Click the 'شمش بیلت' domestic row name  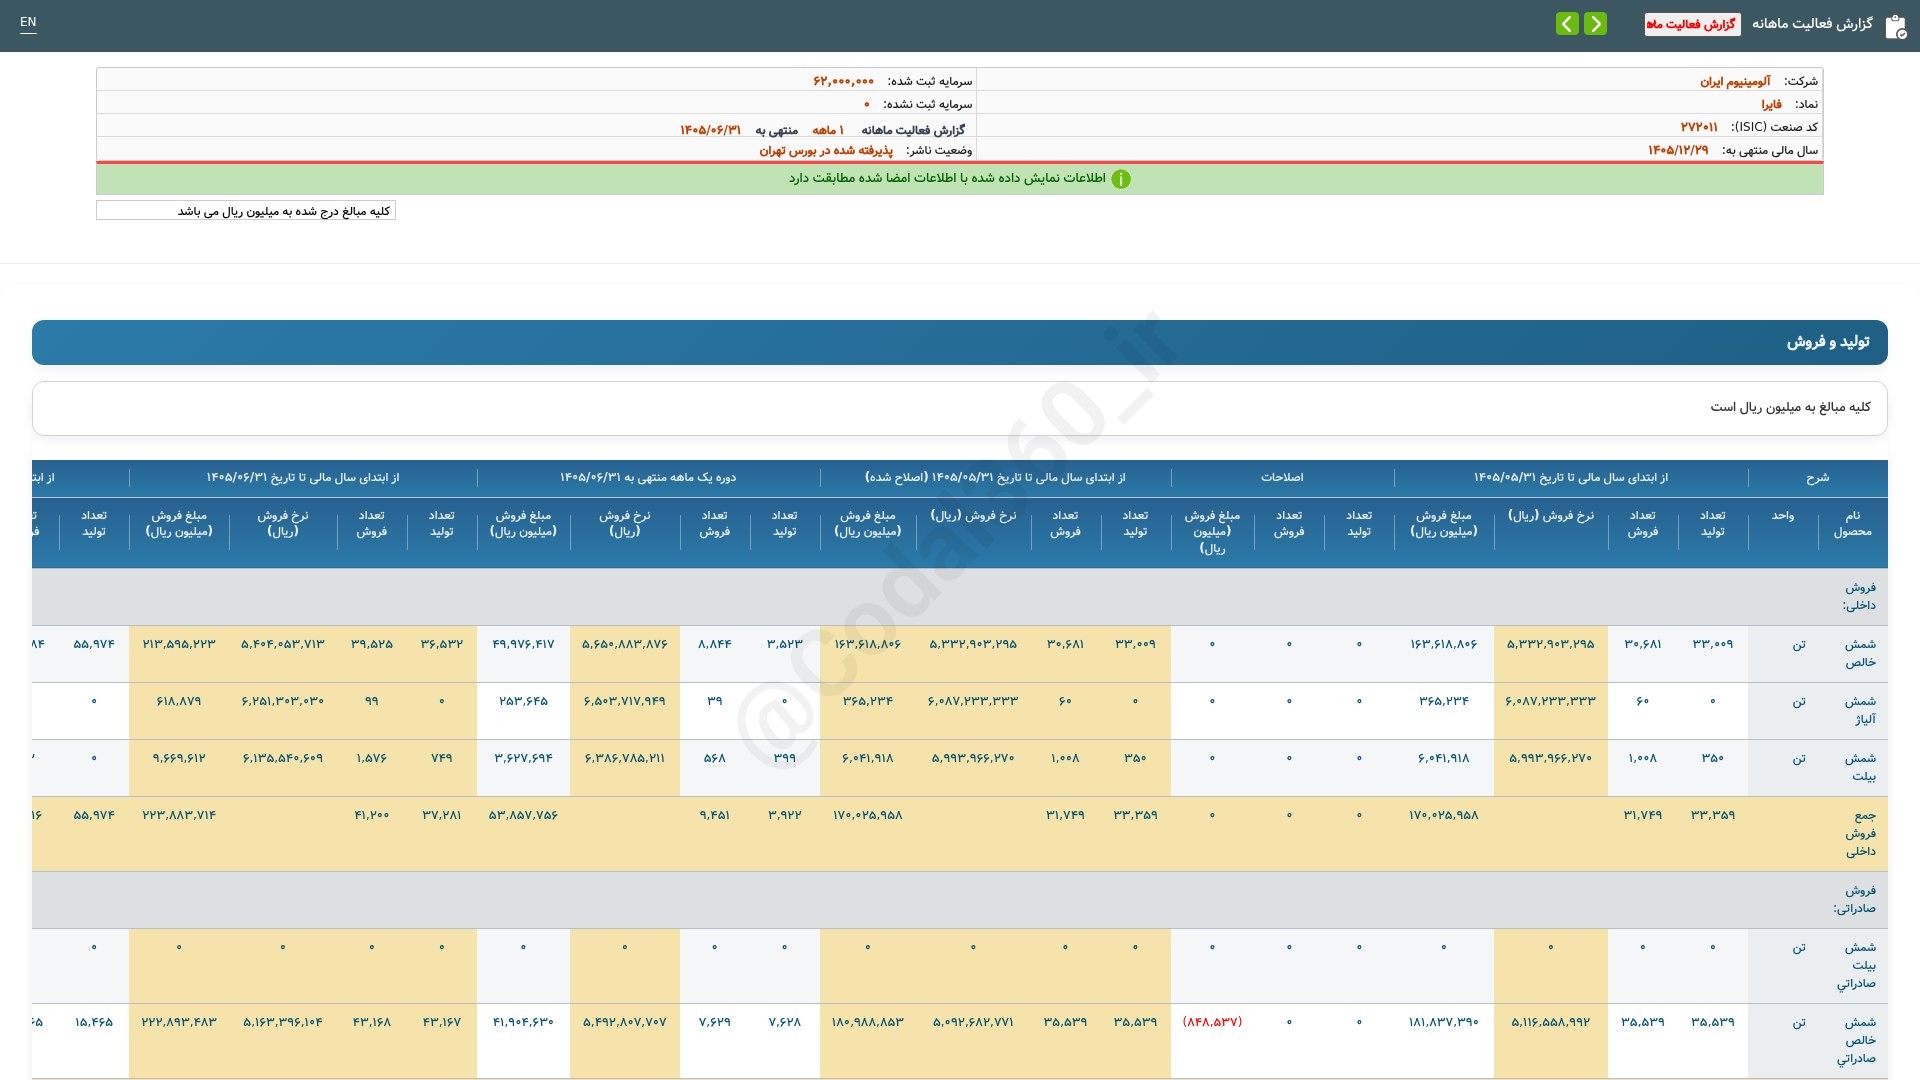[x=1860, y=767]
